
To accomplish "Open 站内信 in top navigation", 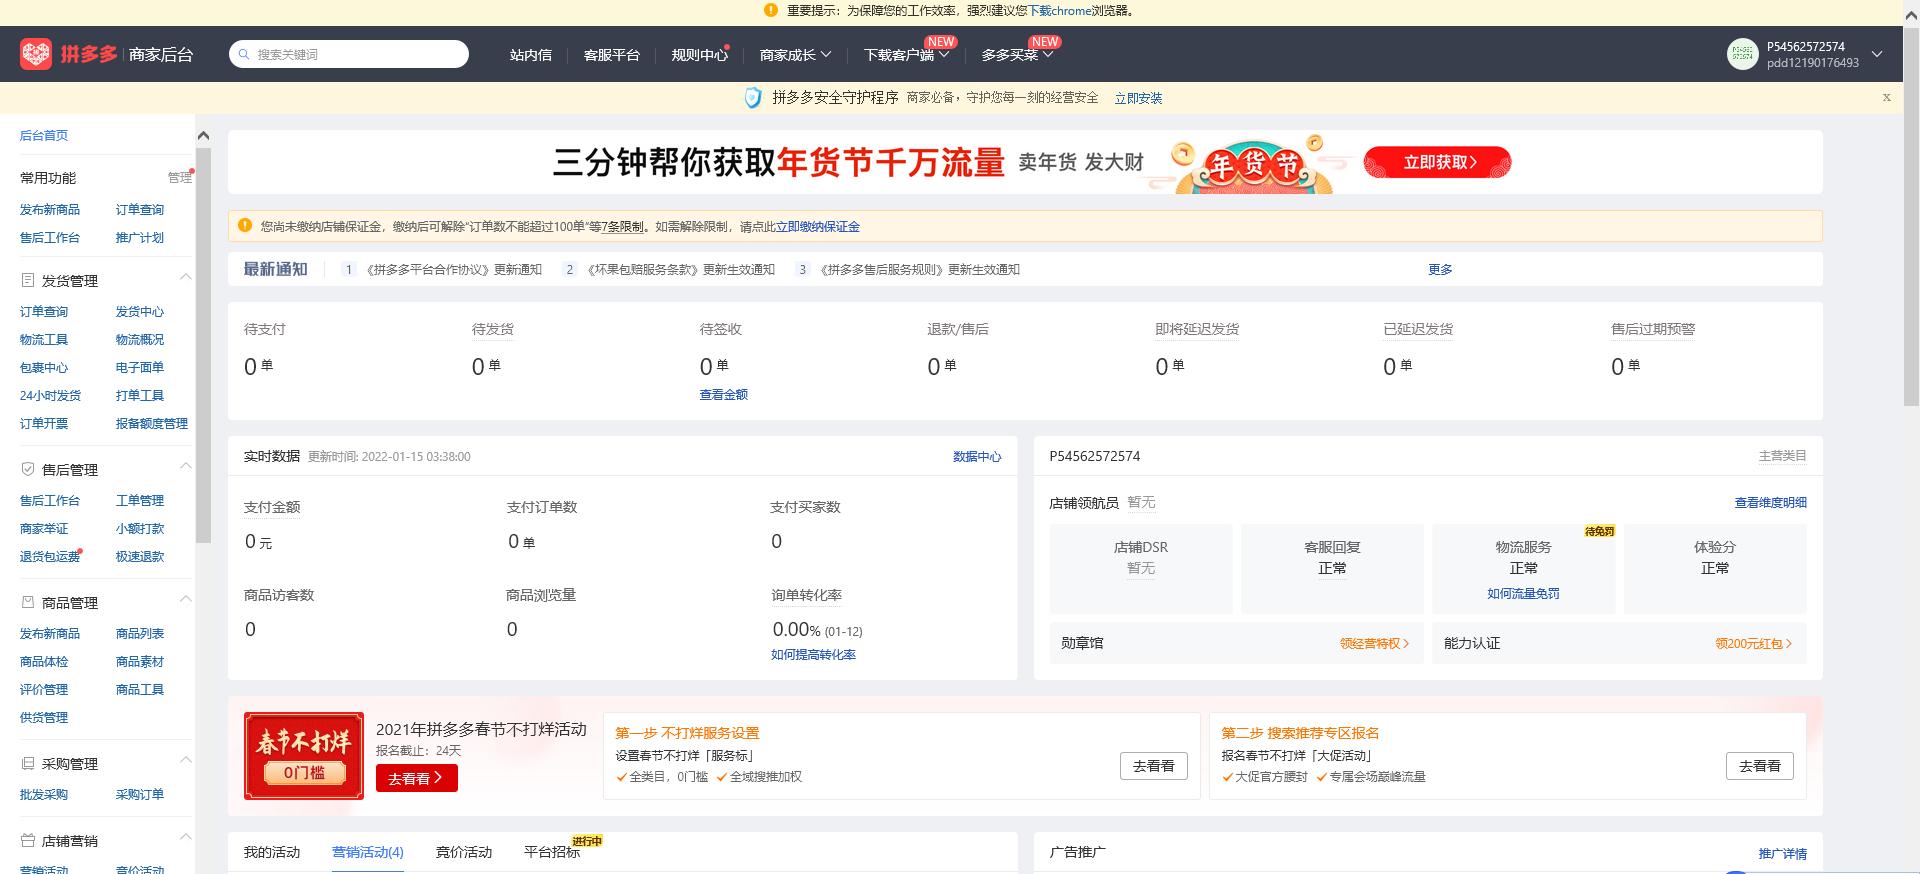I will pyautogui.click(x=531, y=55).
